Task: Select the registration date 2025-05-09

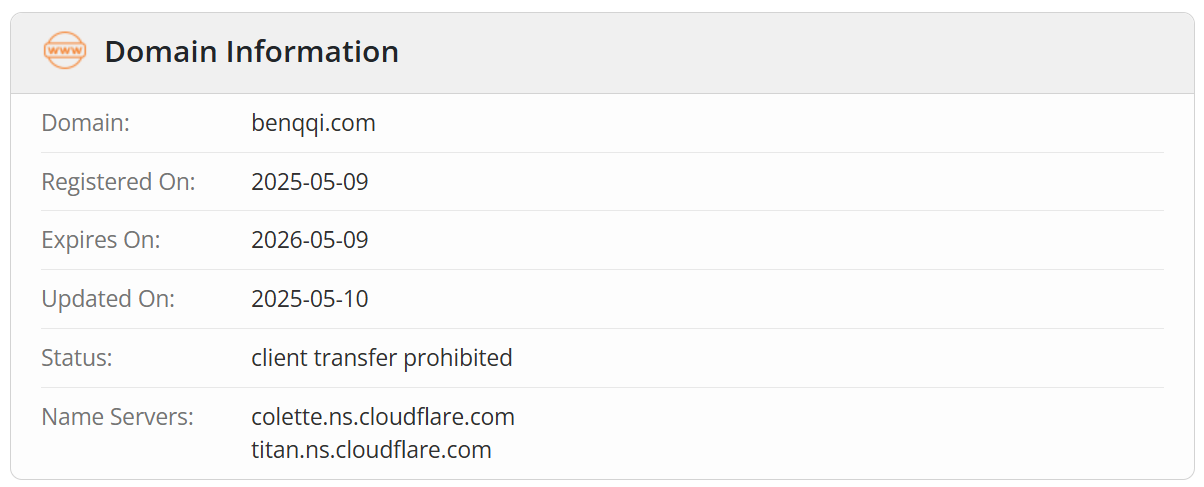Action: tap(310, 182)
